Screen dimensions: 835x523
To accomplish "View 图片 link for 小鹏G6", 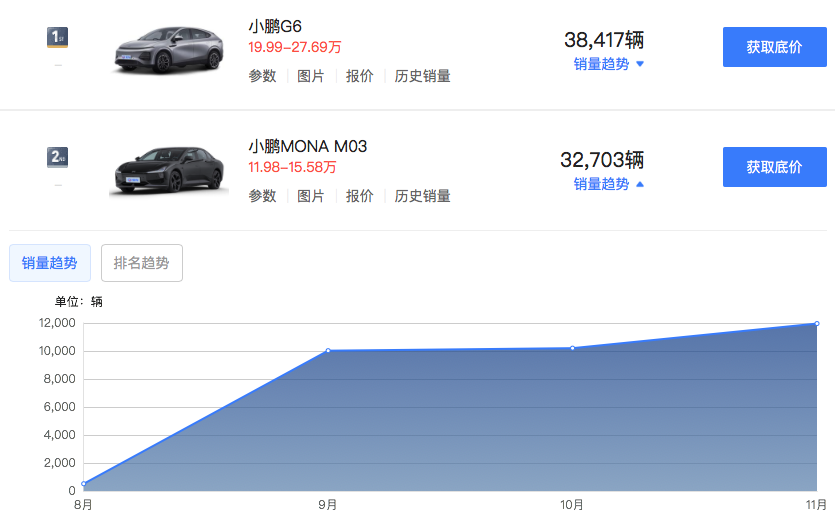I will pyautogui.click(x=311, y=76).
